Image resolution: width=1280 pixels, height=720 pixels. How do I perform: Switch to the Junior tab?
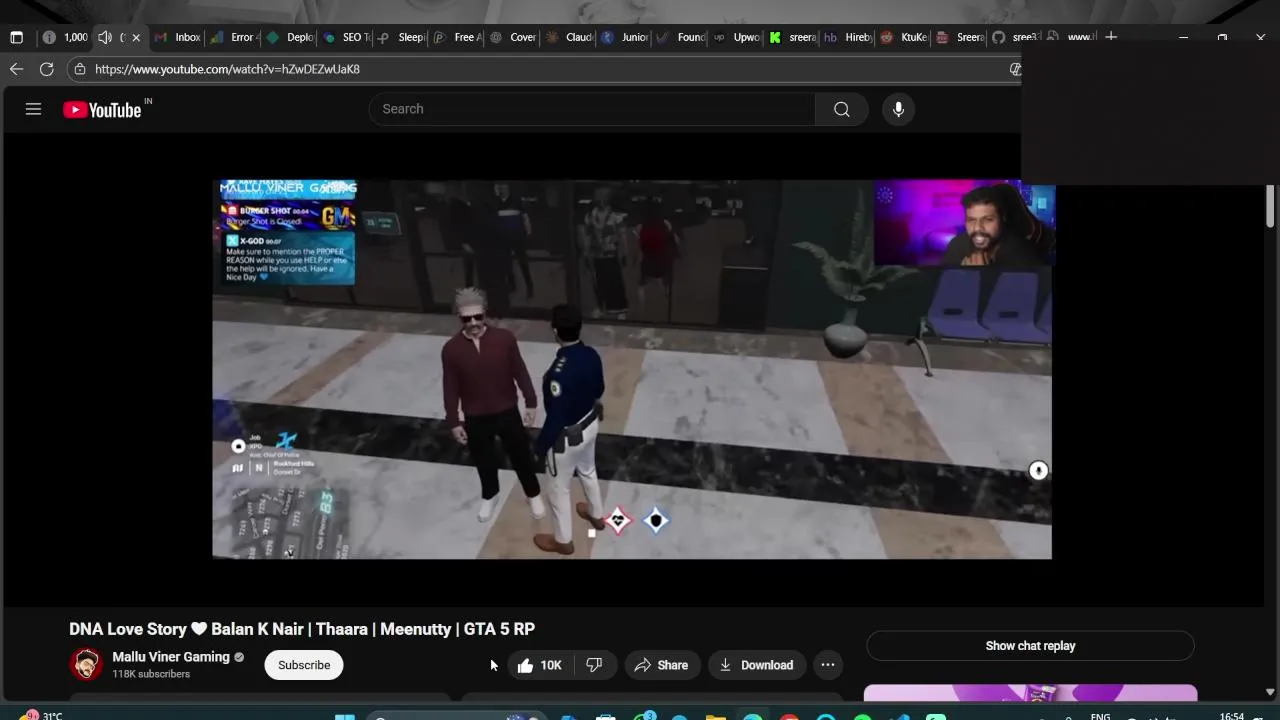(625, 37)
